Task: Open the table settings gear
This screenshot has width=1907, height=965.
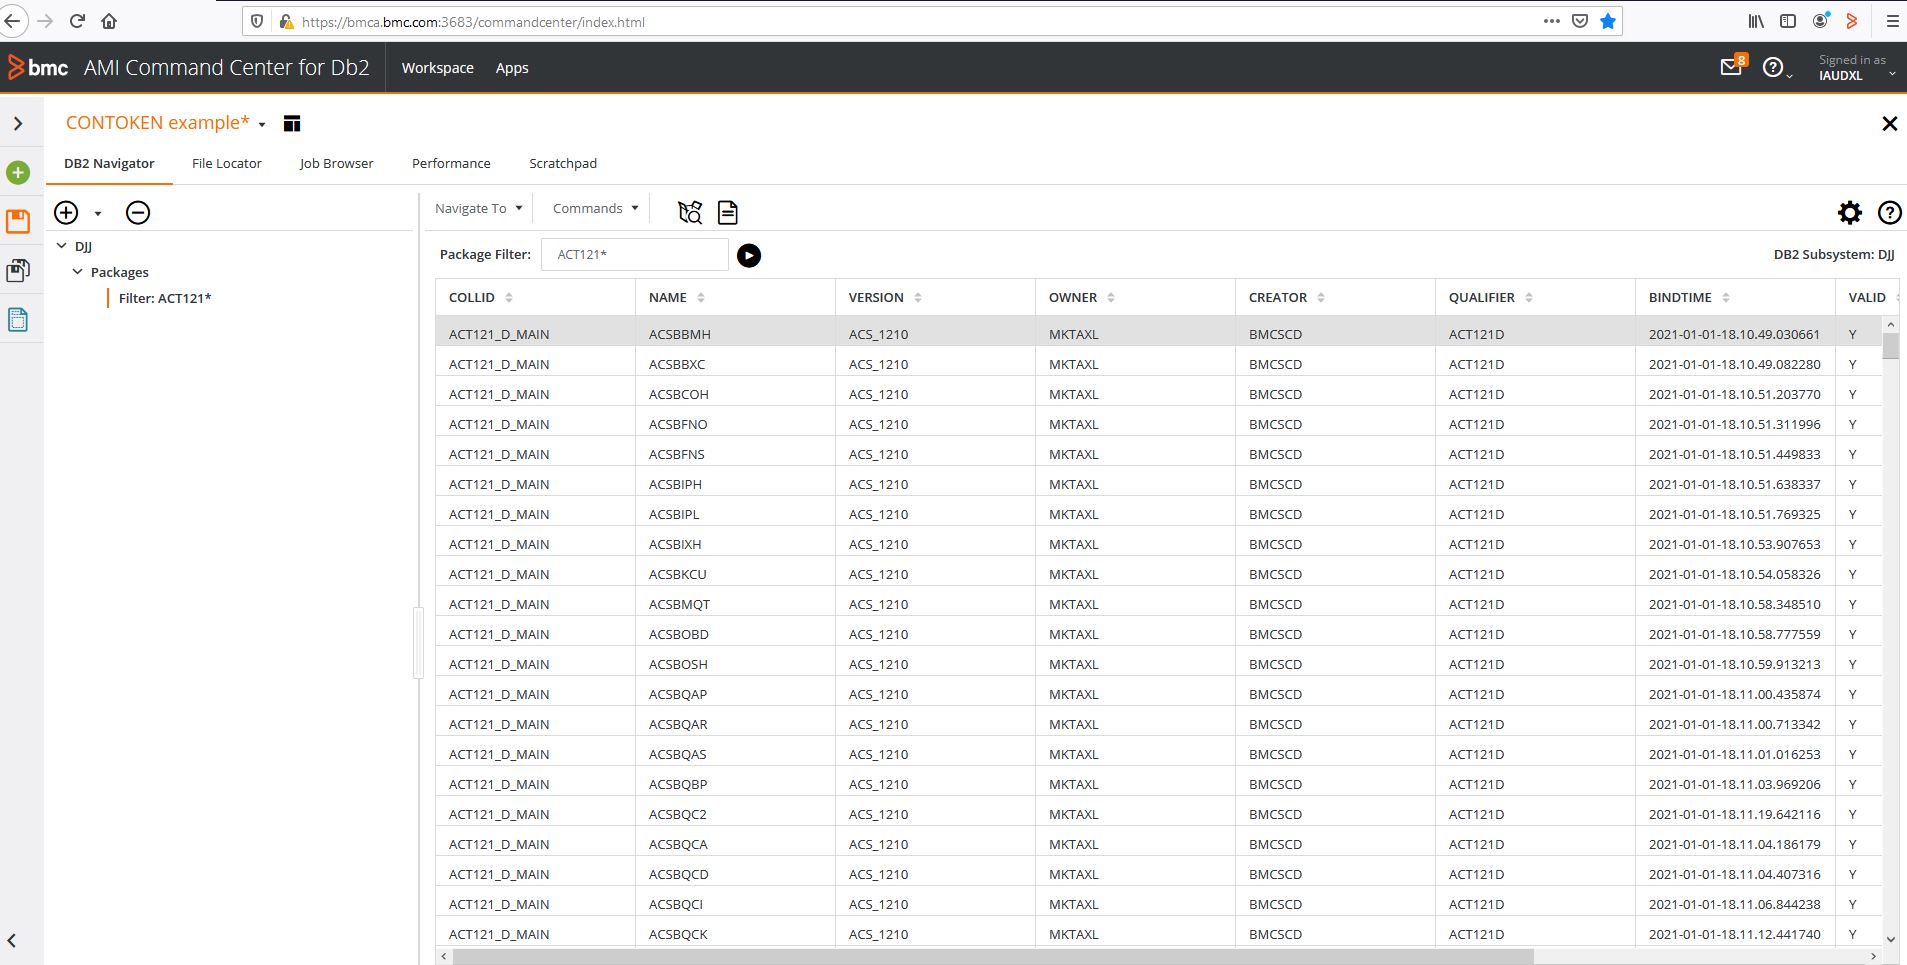Action: (1850, 212)
